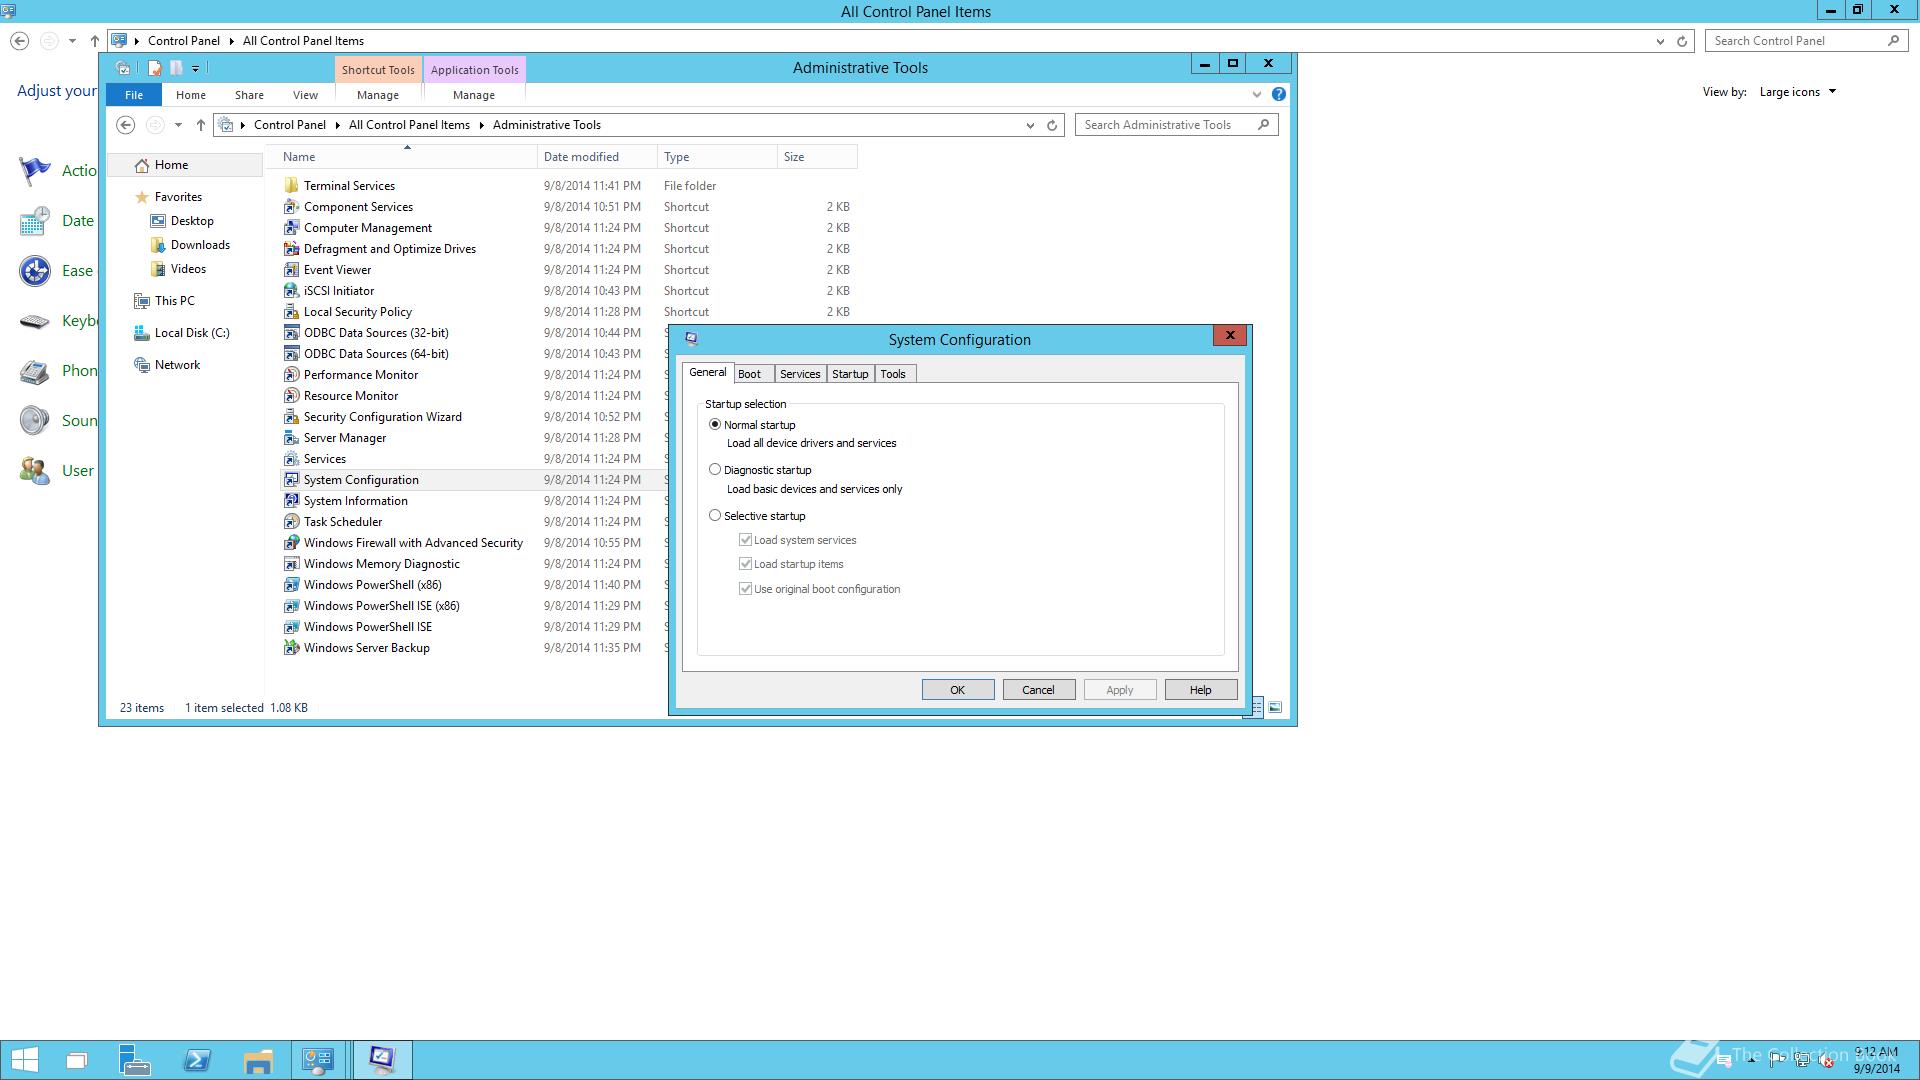1920x1080 pixels.
Task: Click the Component Services shortcut icon
Action: [291, 207]
